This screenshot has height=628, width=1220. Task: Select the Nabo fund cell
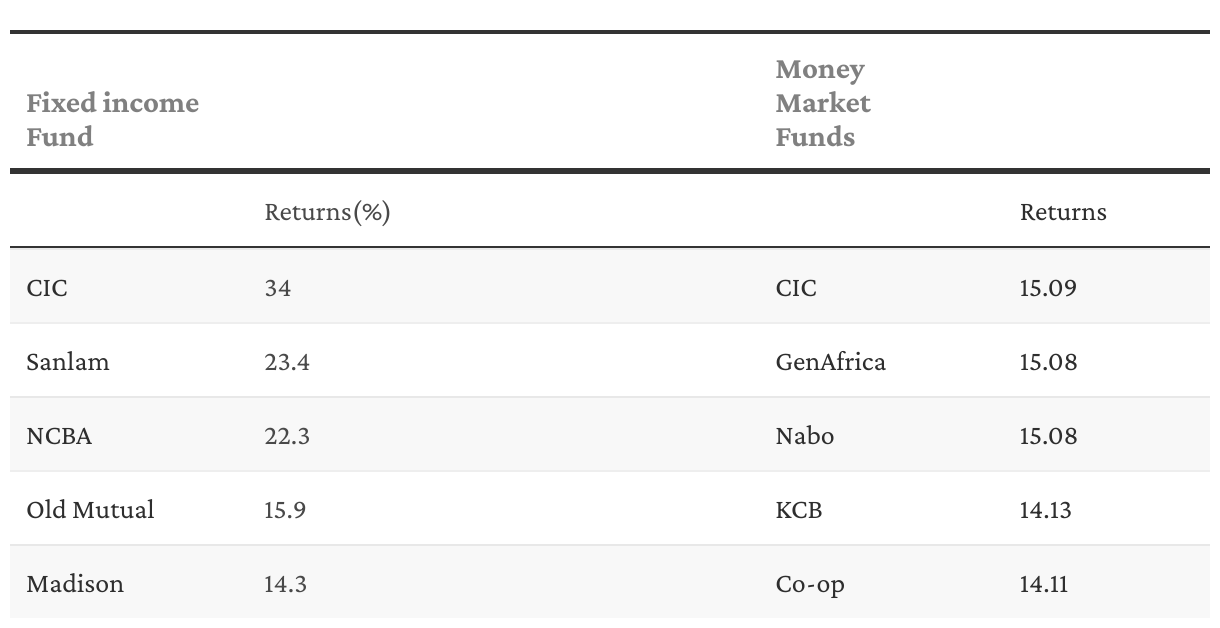tap(804, 436)
